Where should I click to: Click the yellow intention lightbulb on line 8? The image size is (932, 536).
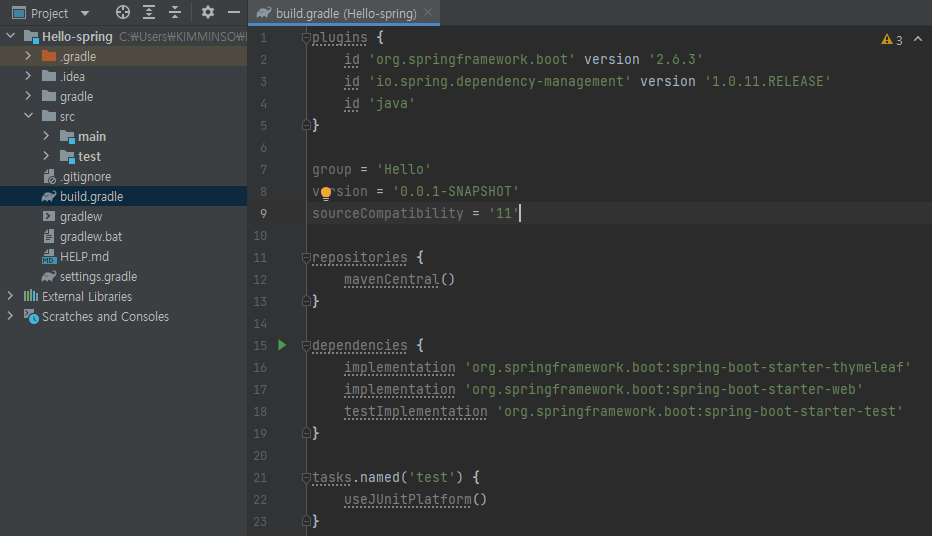pyautogui.click(x=326, y=193)
